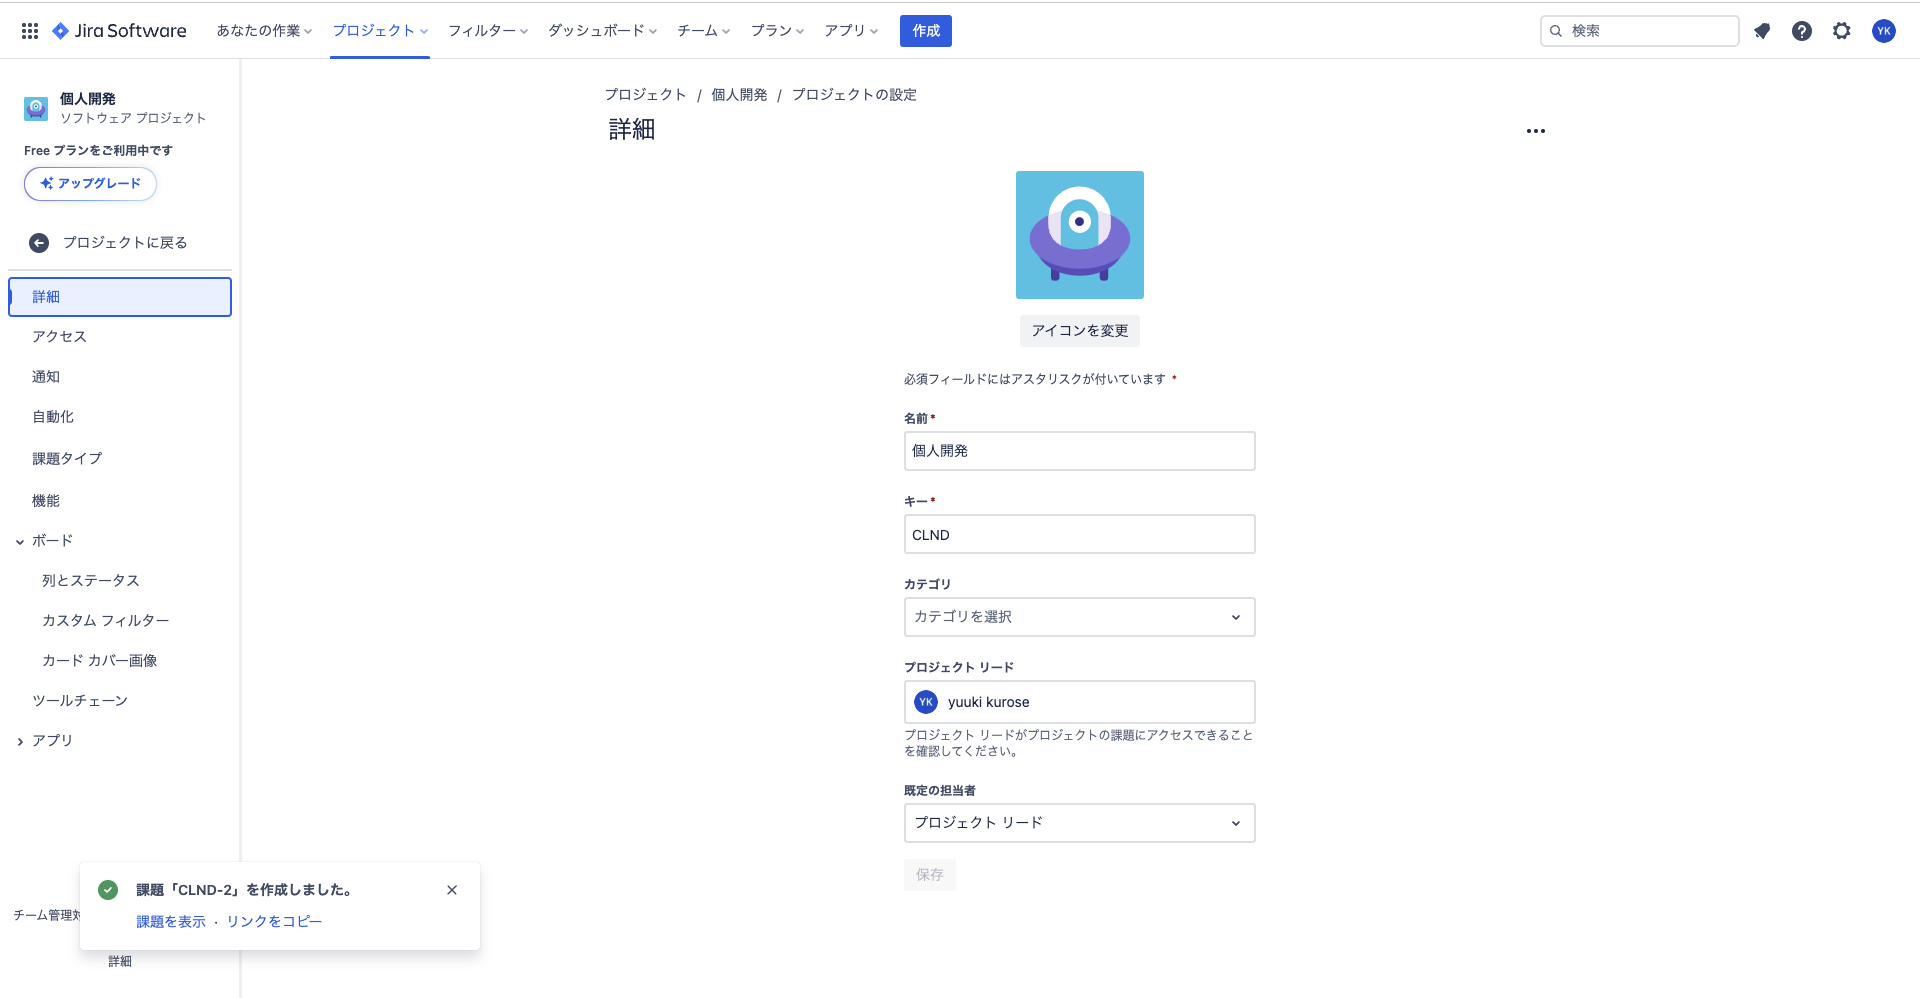
Task: Switch to the 通知 settings section
Action: click(46, 376)
